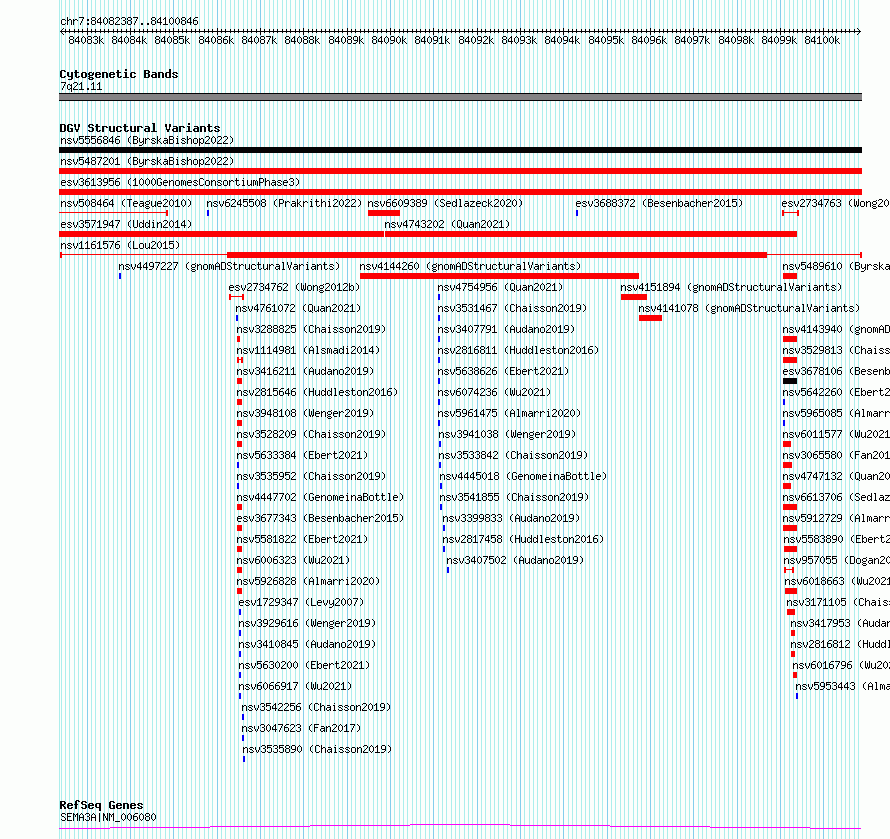
Task: Select the black nsv5556846 variant bar
Action: pyautogui.click(x=460, y=150)
